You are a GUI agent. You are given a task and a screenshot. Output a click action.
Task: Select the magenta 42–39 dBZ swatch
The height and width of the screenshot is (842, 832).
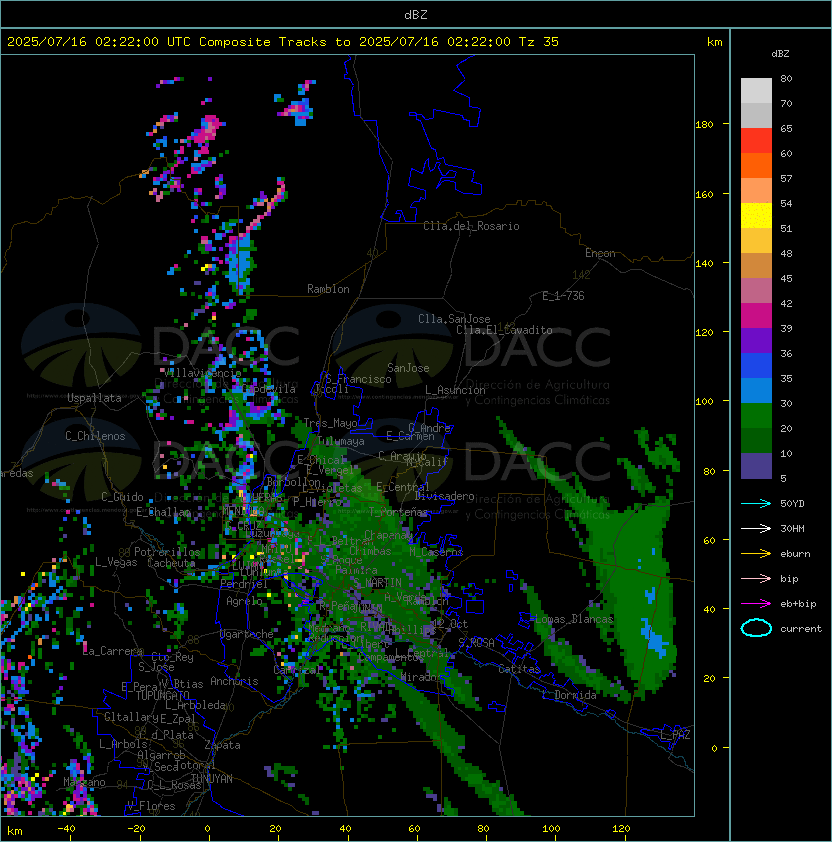pyautogui.click(x=756, y=316)
